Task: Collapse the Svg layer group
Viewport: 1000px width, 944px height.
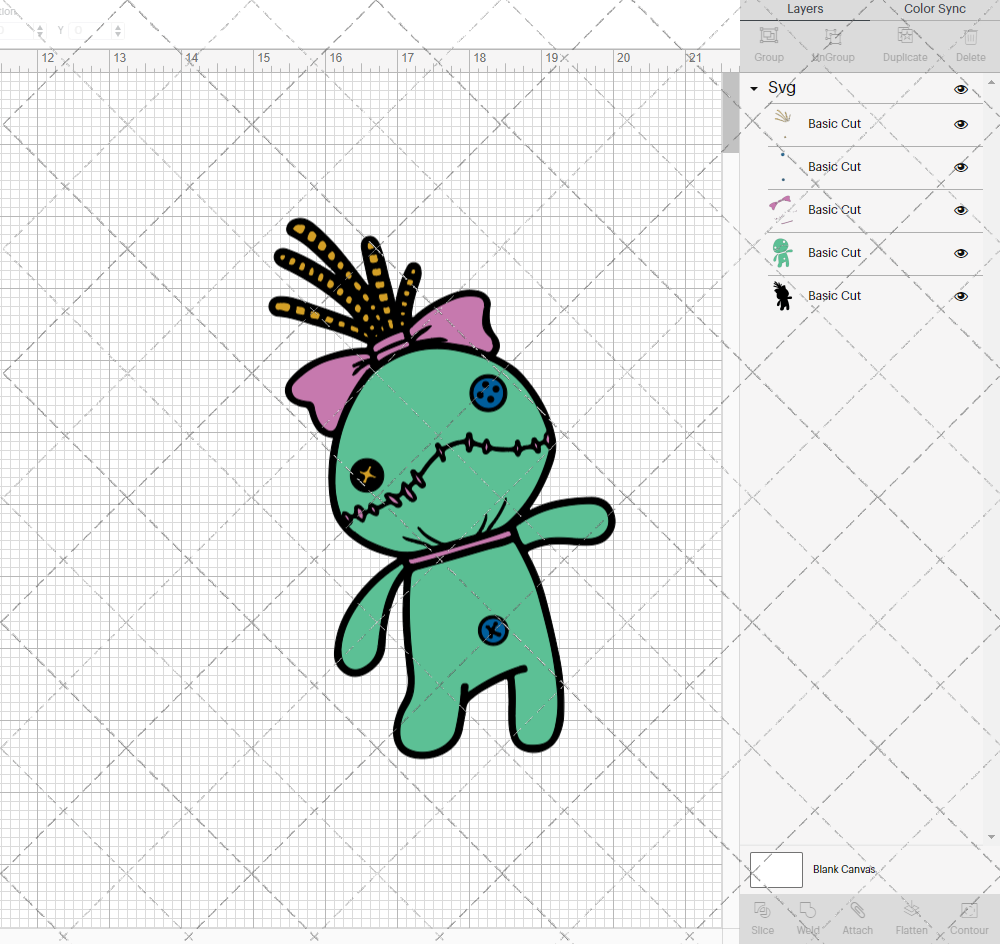Action: tap(754, 89)
